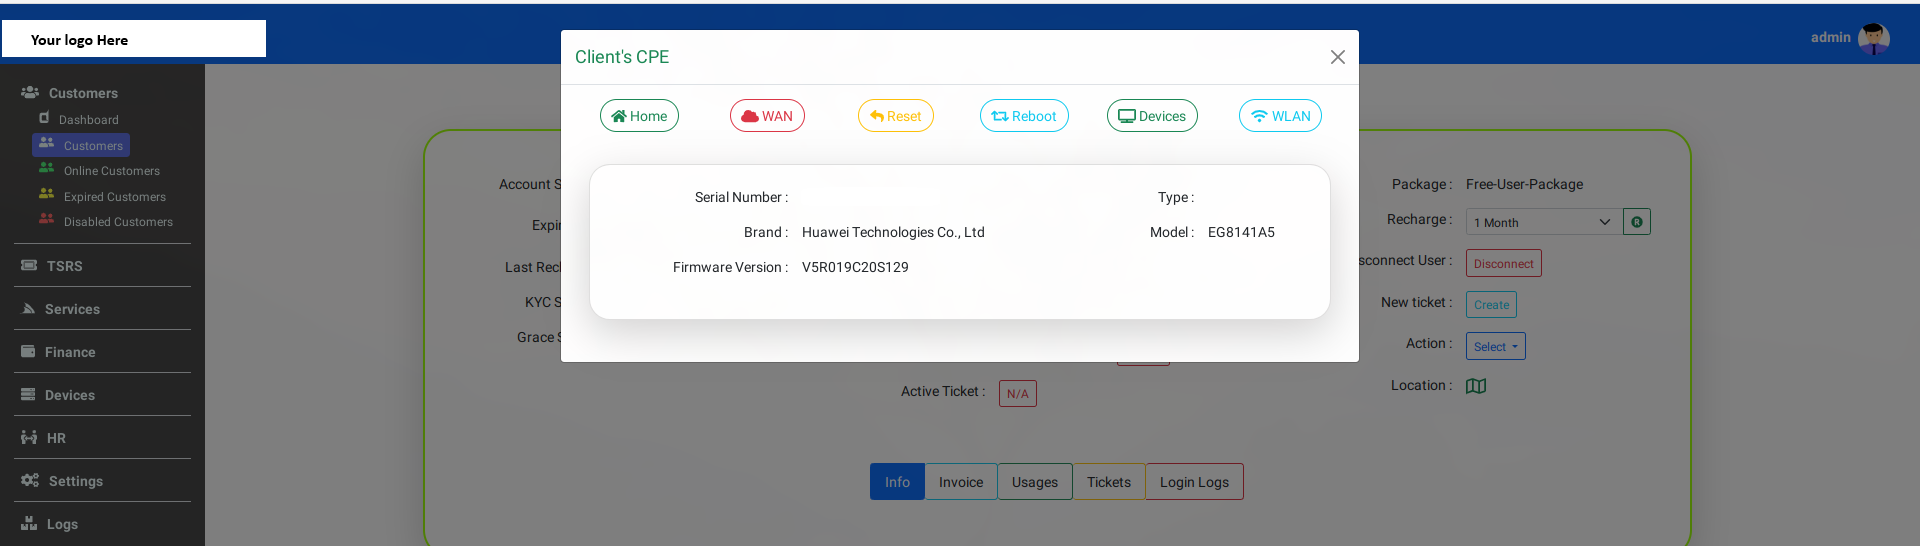Screen dimensions: 1920x546
Task: Expand the Settings sidebar menu
Action: click(x=76, y=481)
